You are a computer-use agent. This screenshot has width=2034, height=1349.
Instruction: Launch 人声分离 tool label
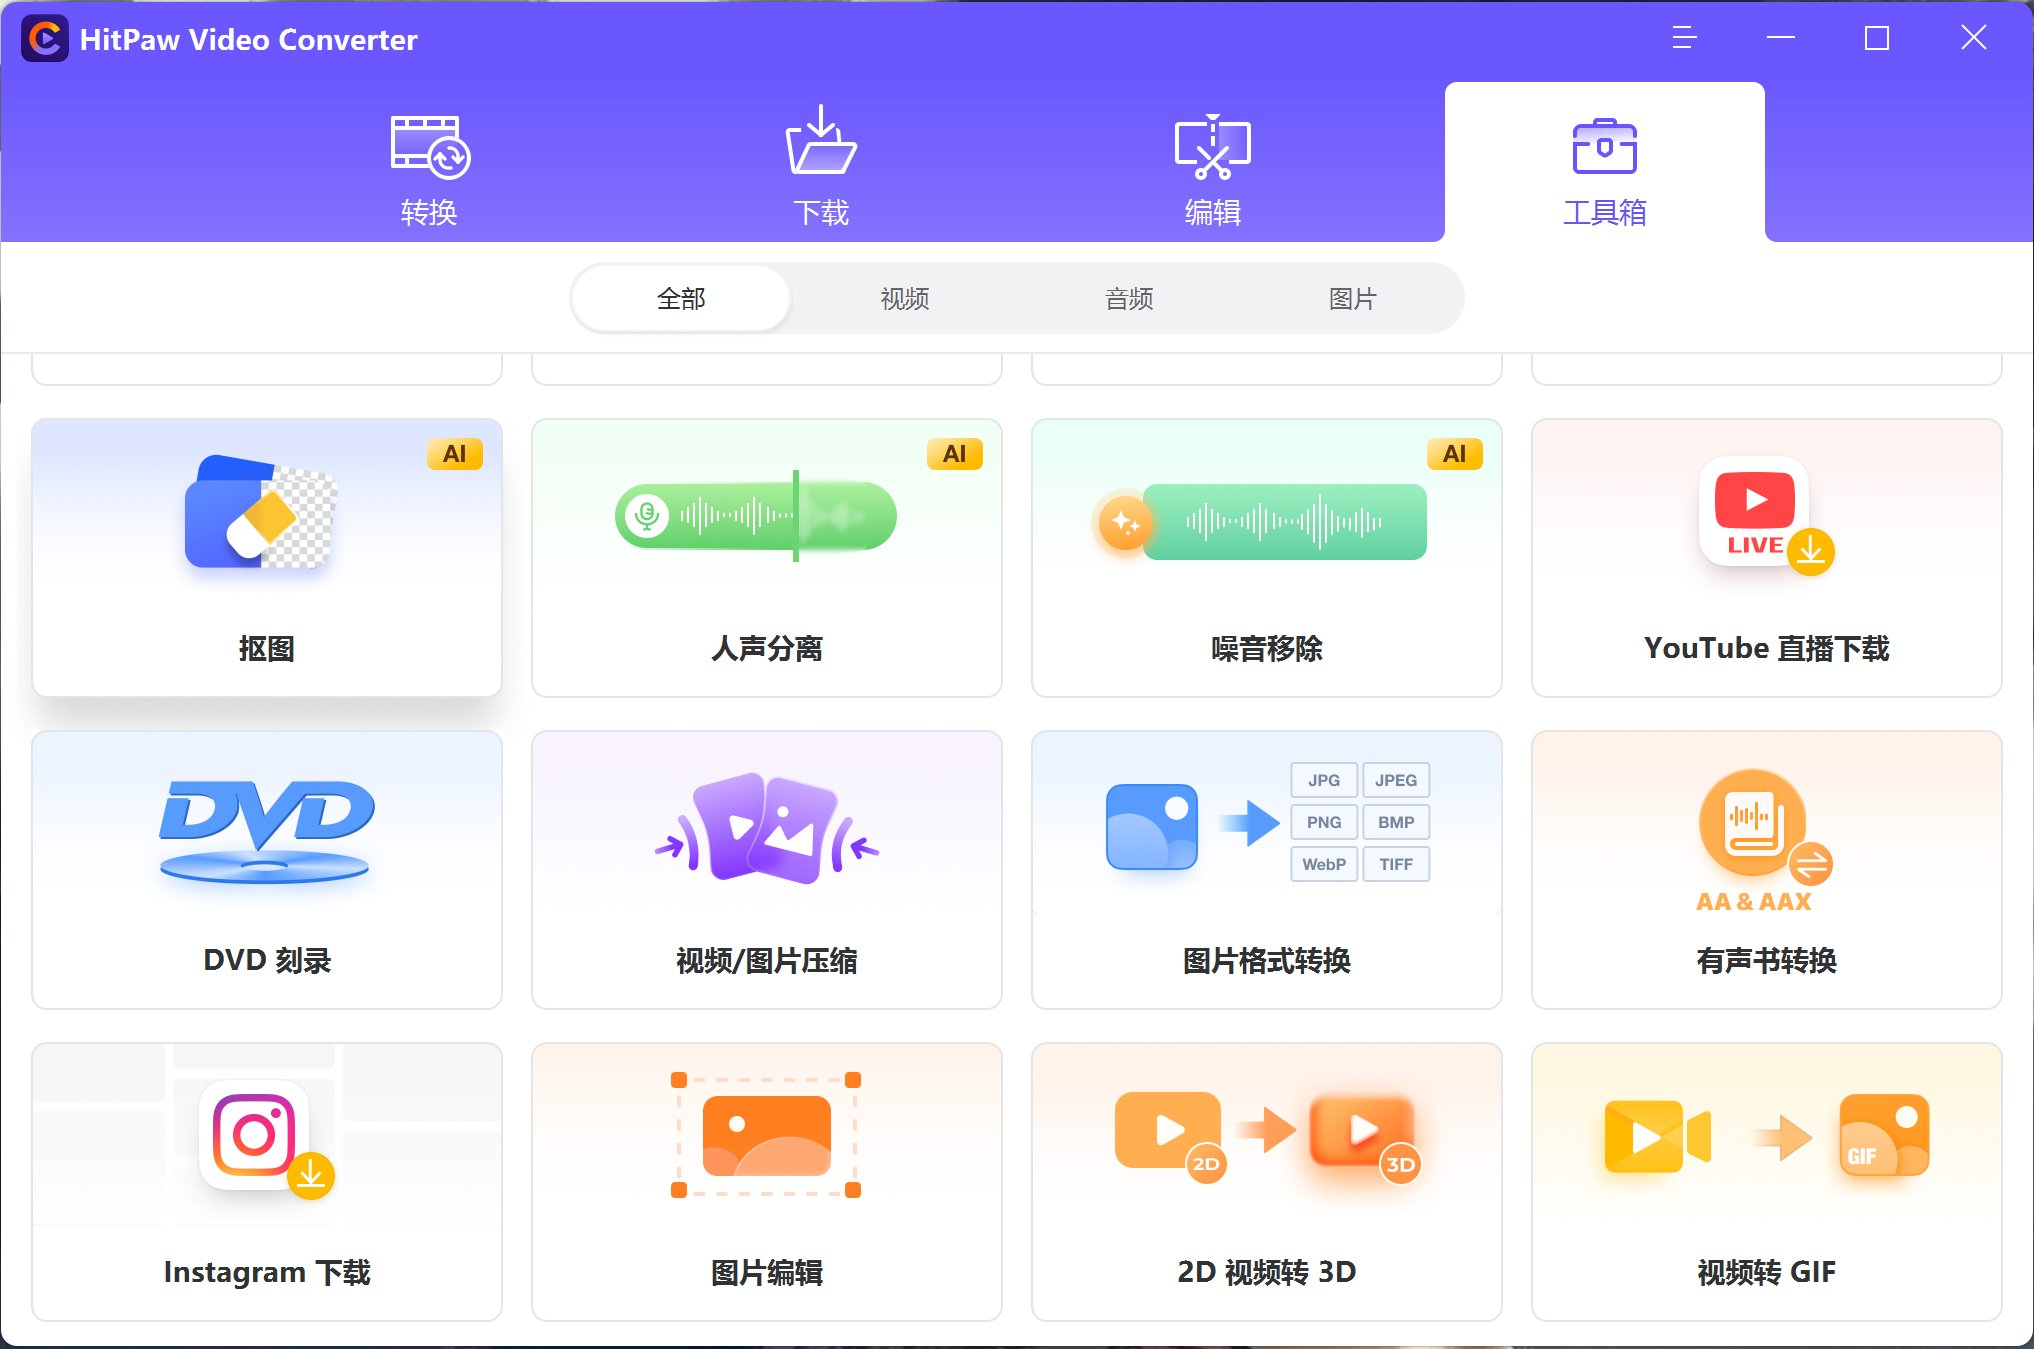[766, 649]
